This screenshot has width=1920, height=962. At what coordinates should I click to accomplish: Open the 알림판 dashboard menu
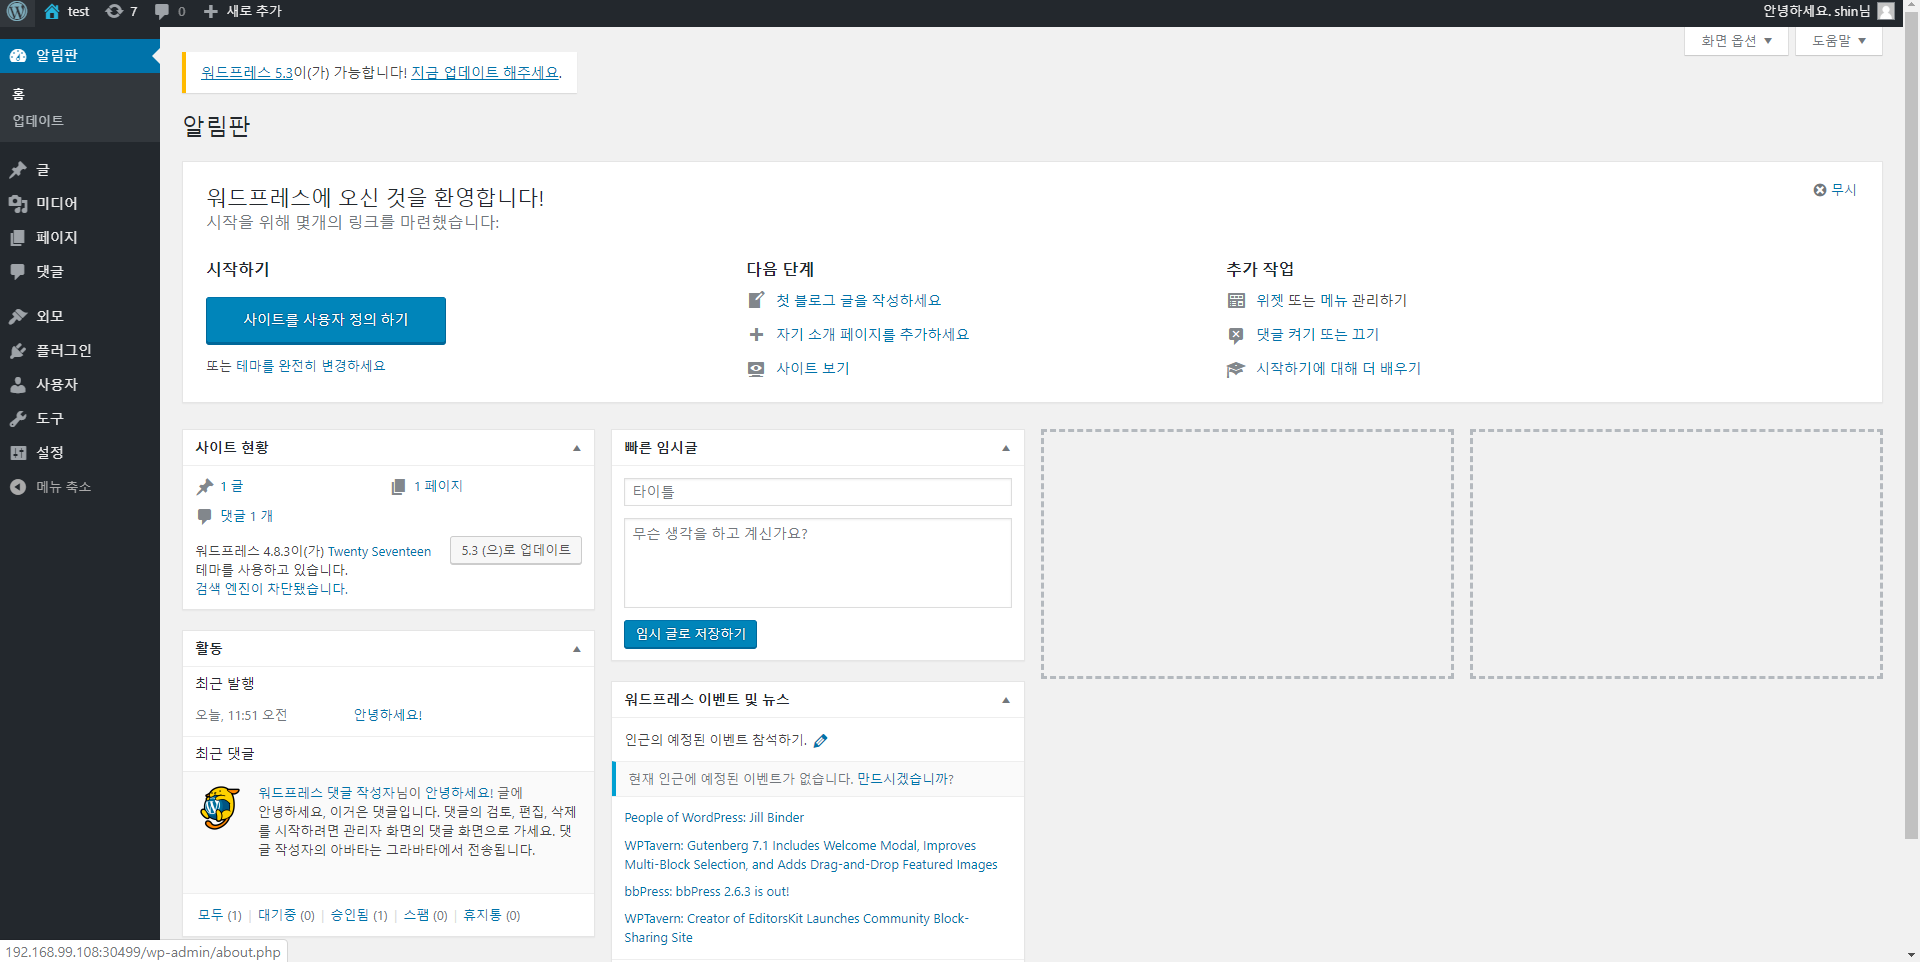(80, 56)
